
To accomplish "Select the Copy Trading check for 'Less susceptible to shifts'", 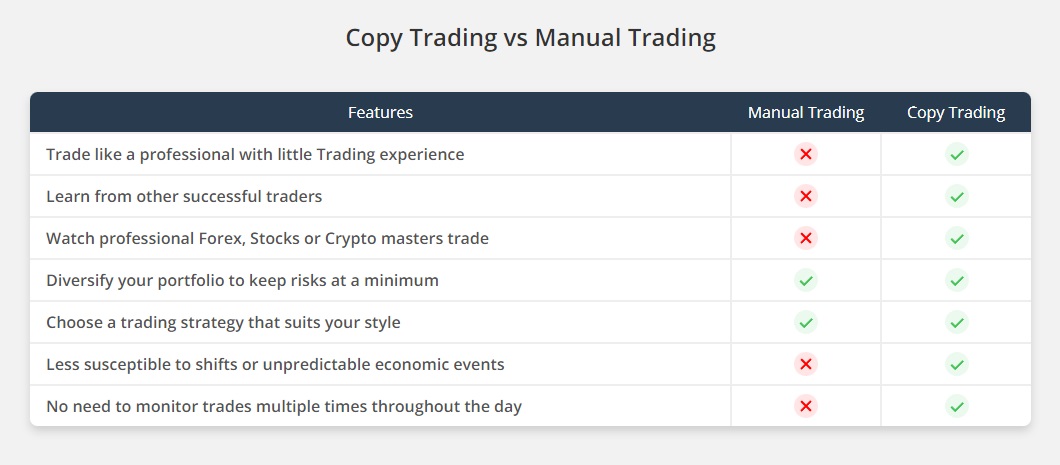I will pos(957,364).
